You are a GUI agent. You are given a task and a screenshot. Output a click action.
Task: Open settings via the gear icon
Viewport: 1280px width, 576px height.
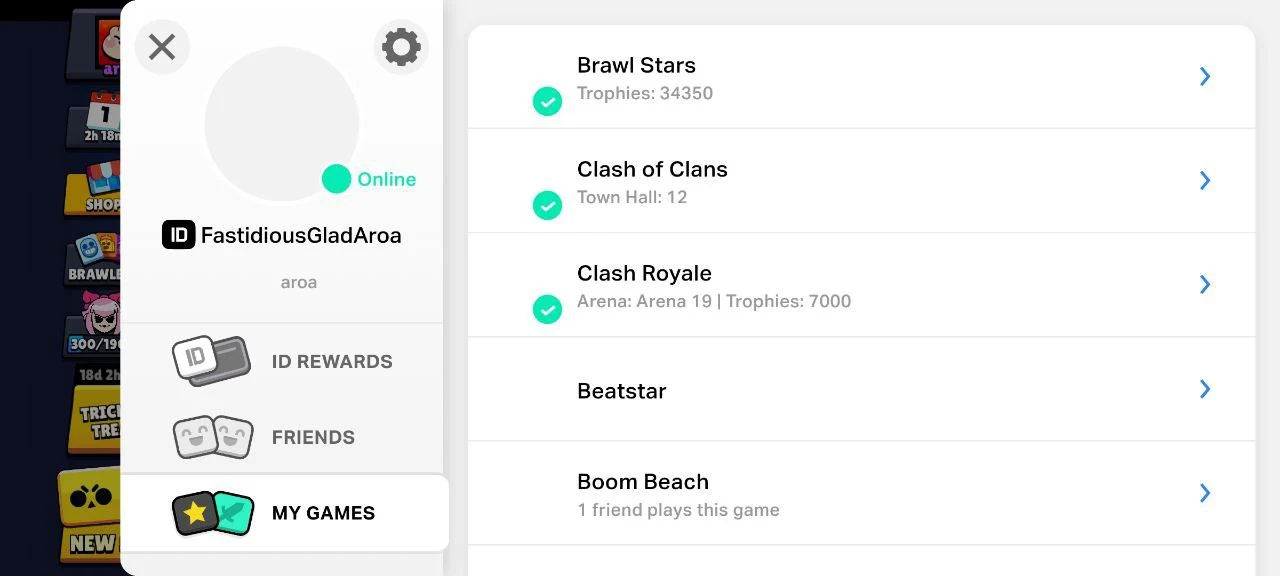coord(401,47)
